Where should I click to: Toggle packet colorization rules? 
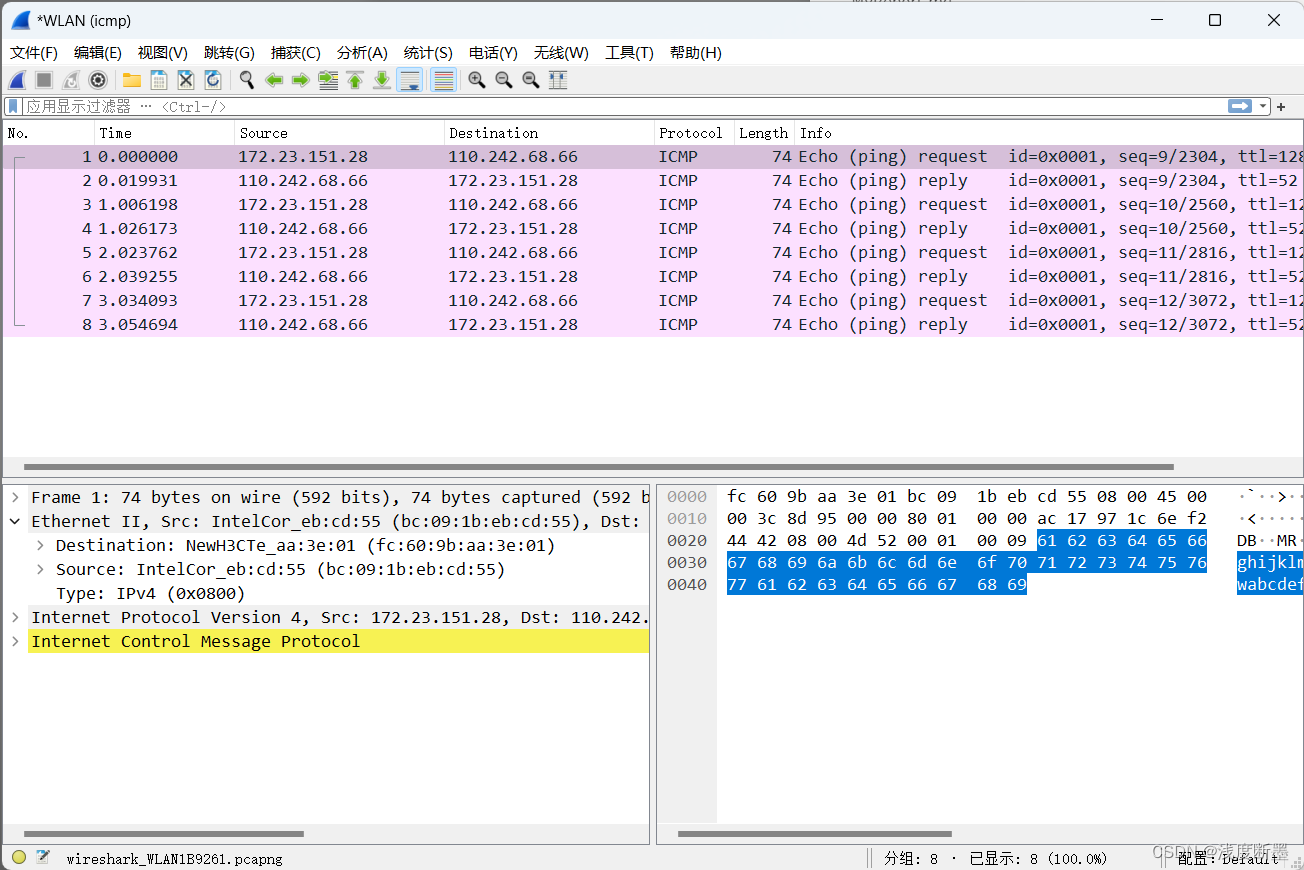[x=443, y=80]
